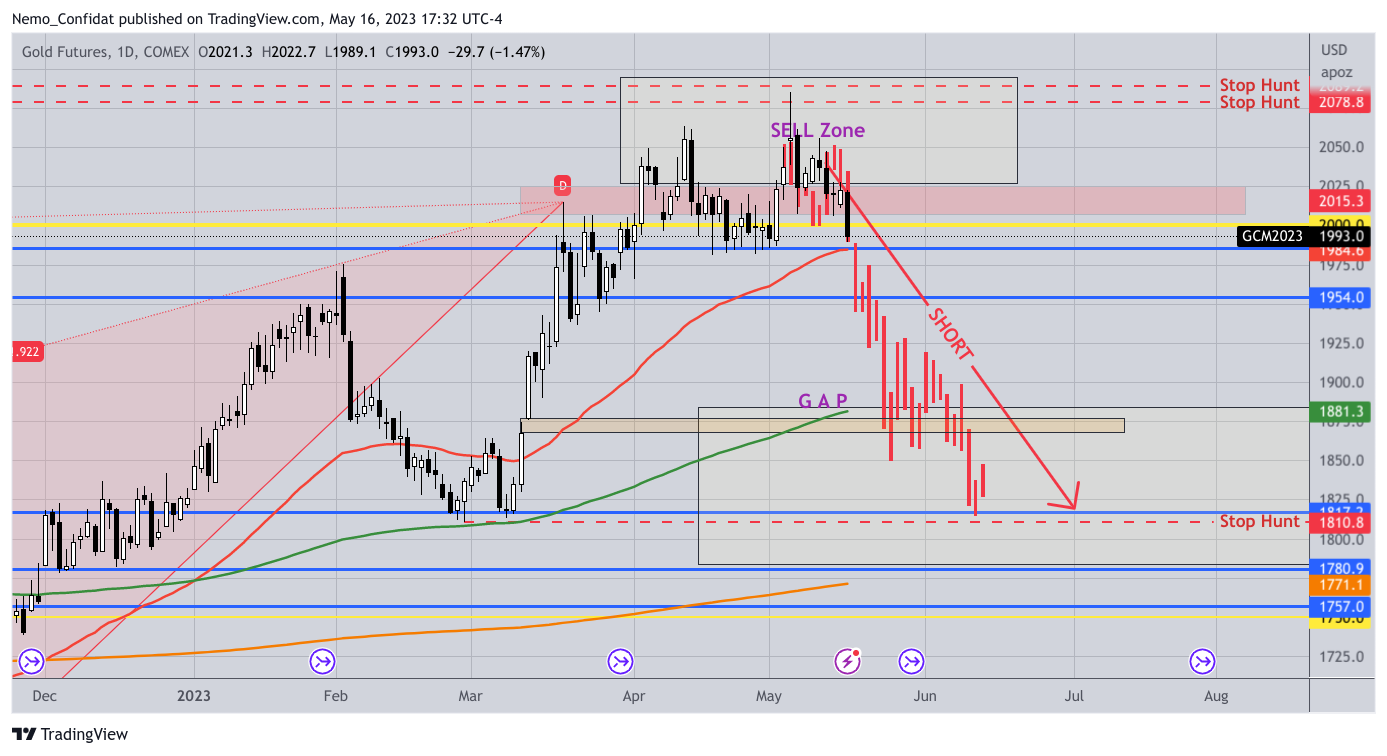Viewport: 1387px width, 756px height.
Task: Click the Jul label on the time axis
Action: tap(1075, 694)
